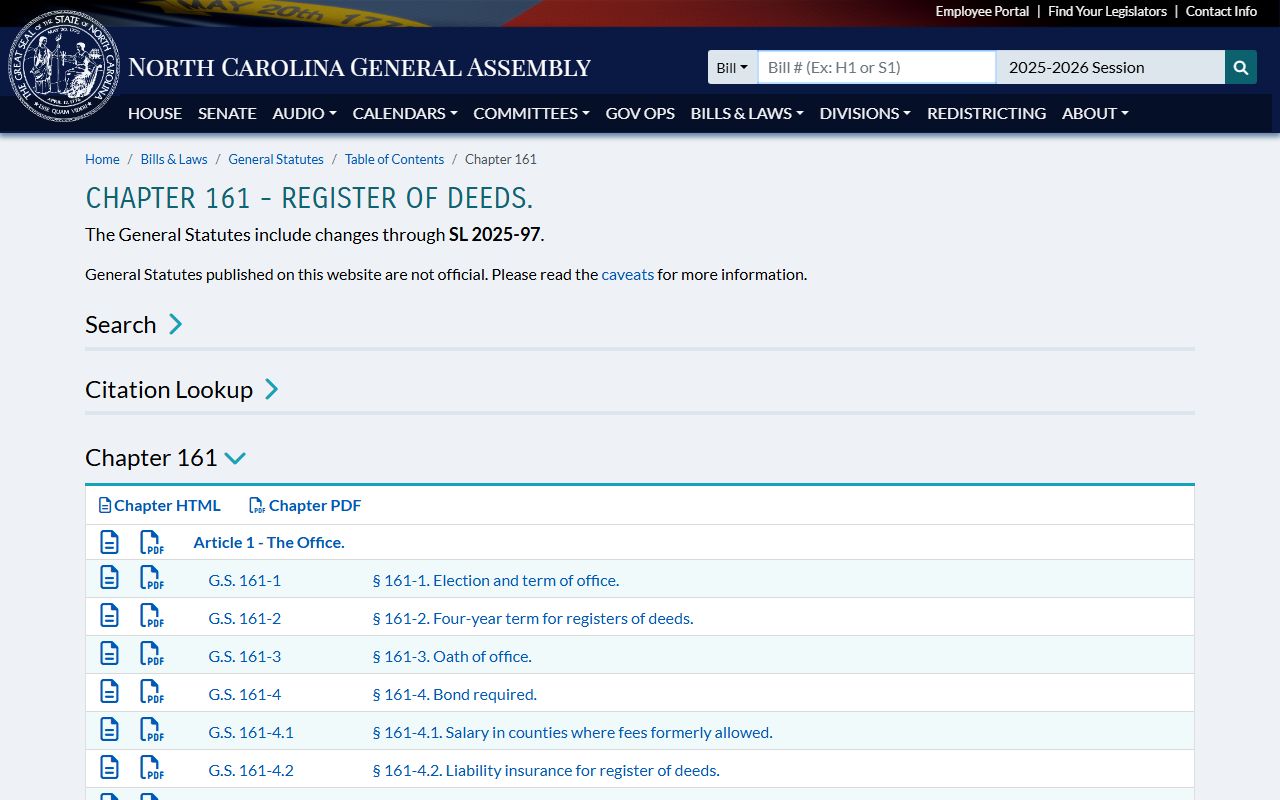Open HTML document icon for G.S. 161-2
This screenshot has height=800, width=1280.
point(109,616)
